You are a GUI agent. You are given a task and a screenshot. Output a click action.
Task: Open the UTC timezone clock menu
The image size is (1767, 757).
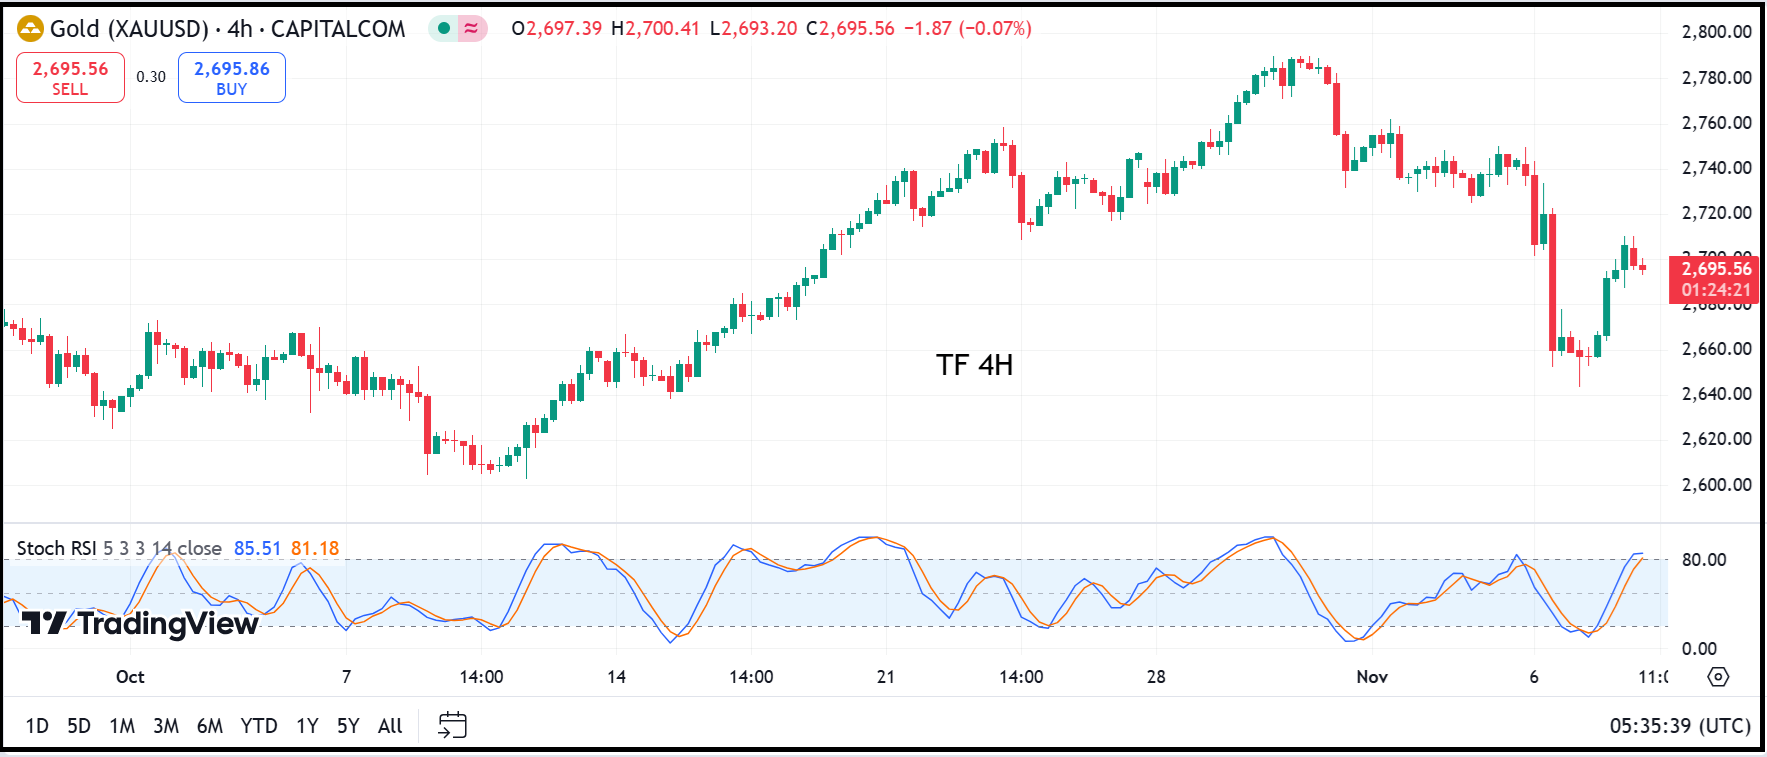pos(1679,726)
